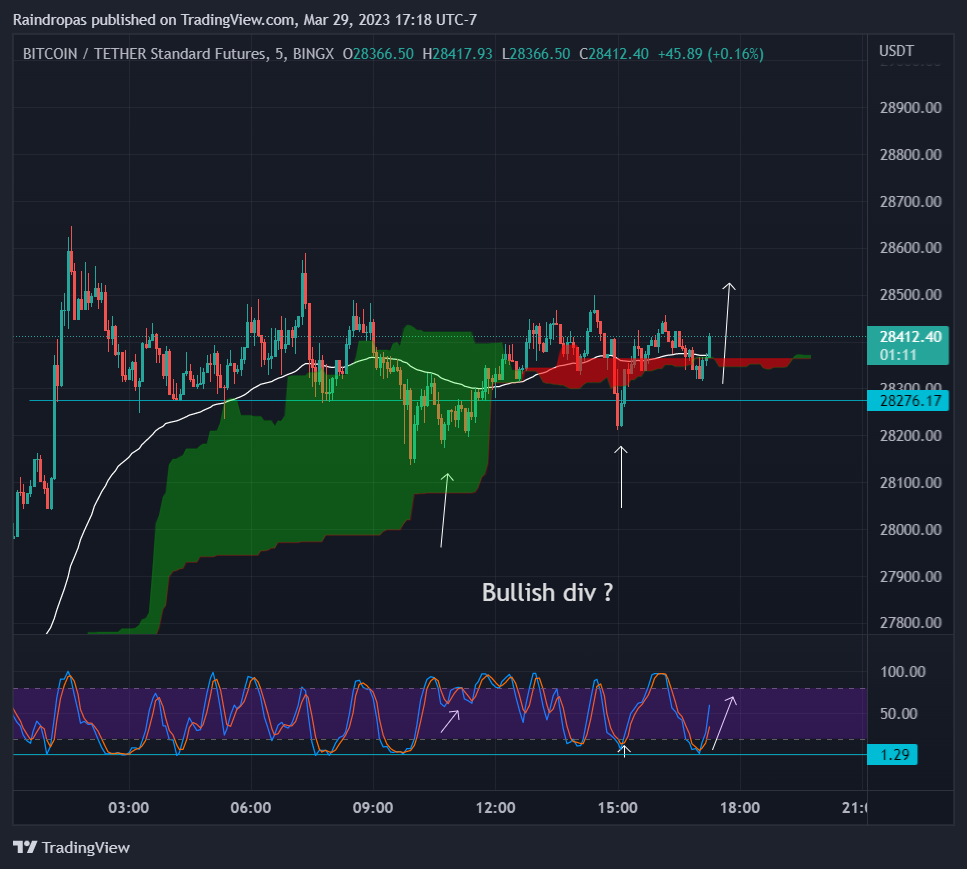The image size is (967, 869).
Task: Click the 27900.00 price axis label
Action: pos(910,577)
